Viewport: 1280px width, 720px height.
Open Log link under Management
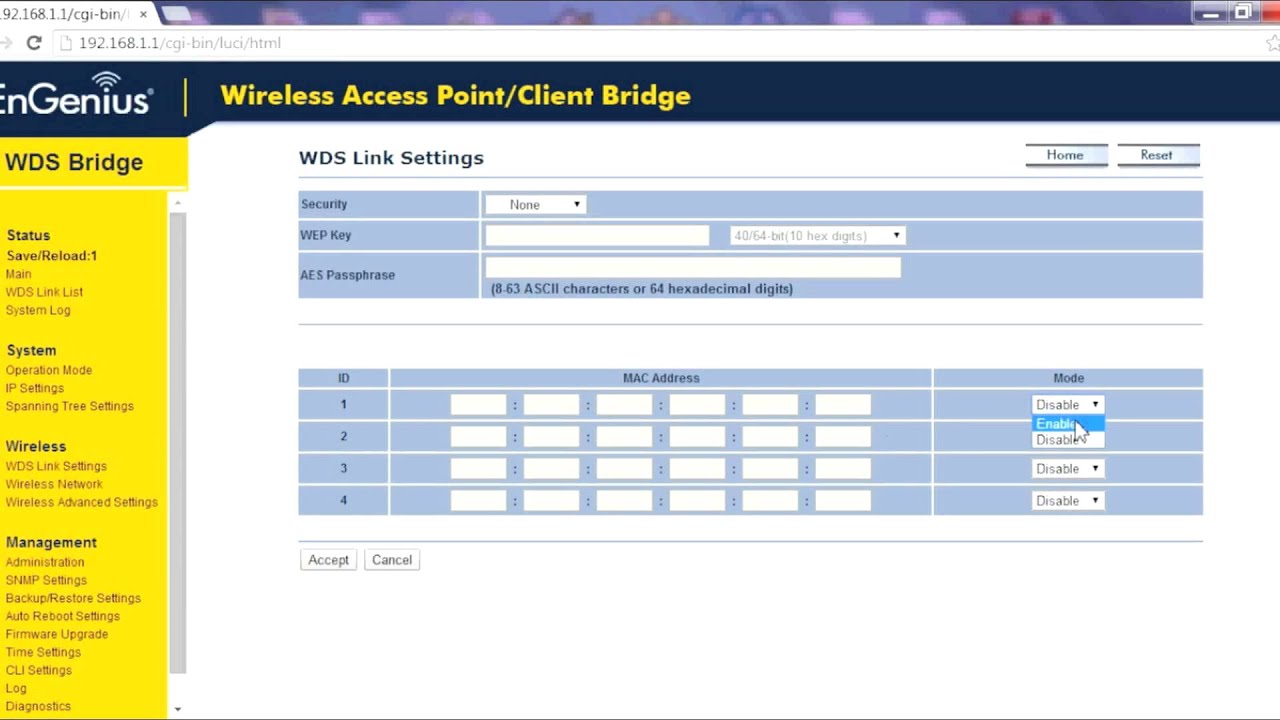click(x=16, y=688)
